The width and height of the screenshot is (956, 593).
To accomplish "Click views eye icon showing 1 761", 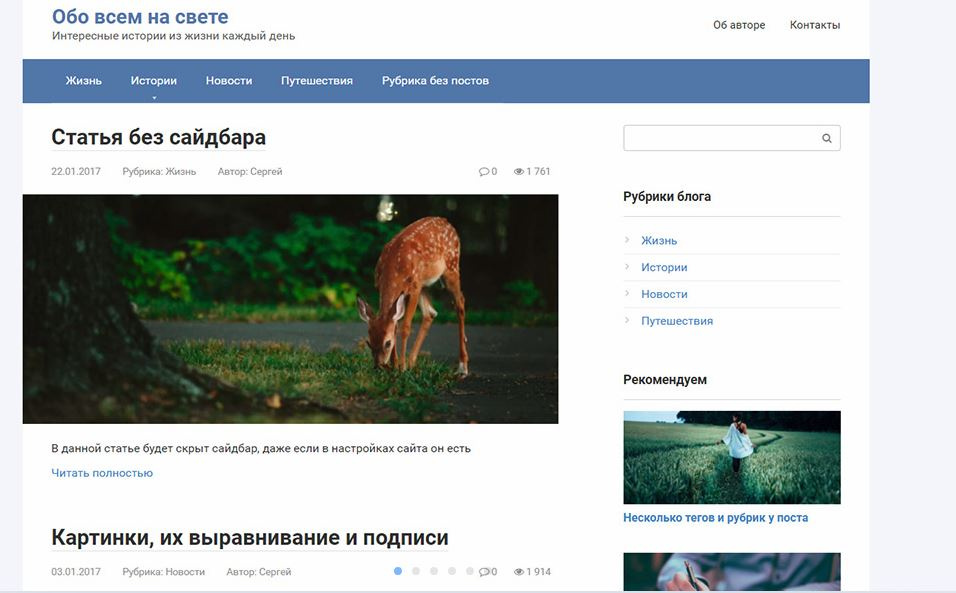I will 518,172.
